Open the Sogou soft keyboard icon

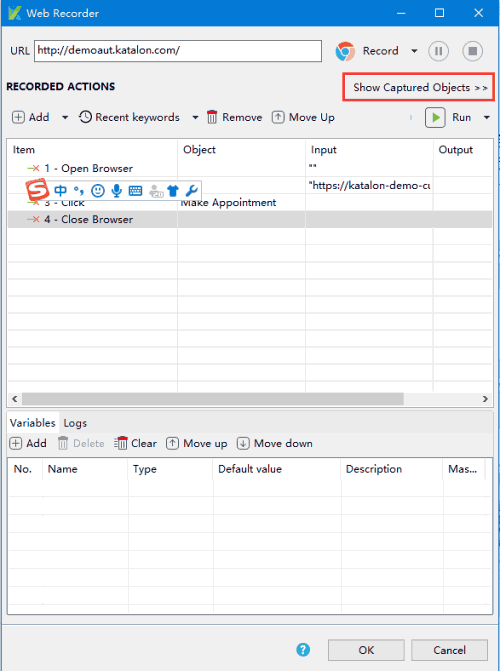tap(135, 190)
